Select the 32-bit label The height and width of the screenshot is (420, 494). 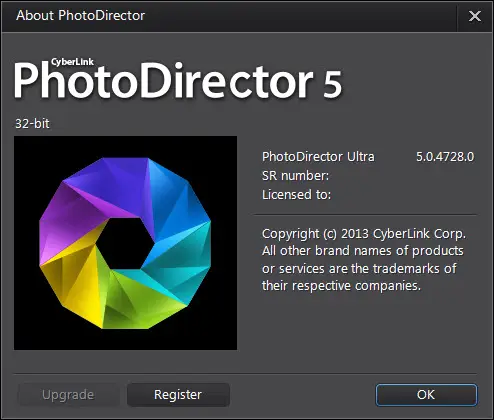click(32, 124)
